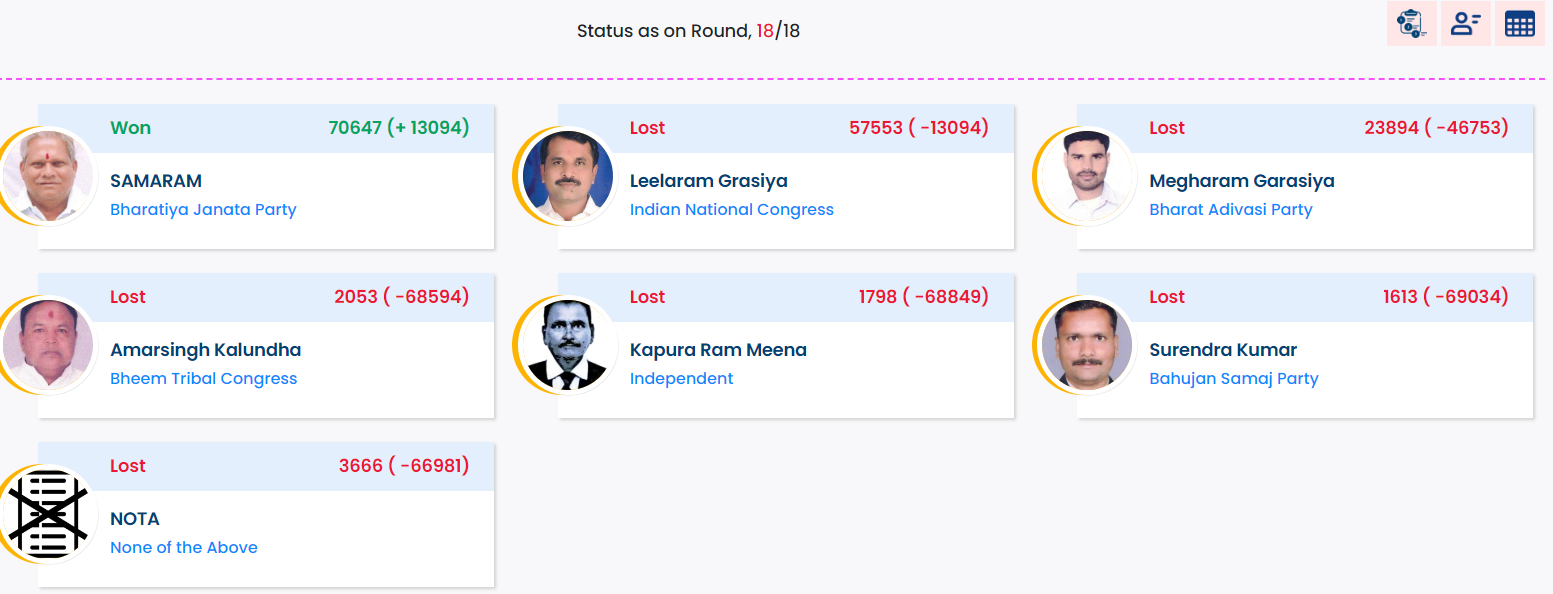Click the crossed-out NOTA ballot icon
Viewport: 1553px width, 594px height.
[47, 514]
